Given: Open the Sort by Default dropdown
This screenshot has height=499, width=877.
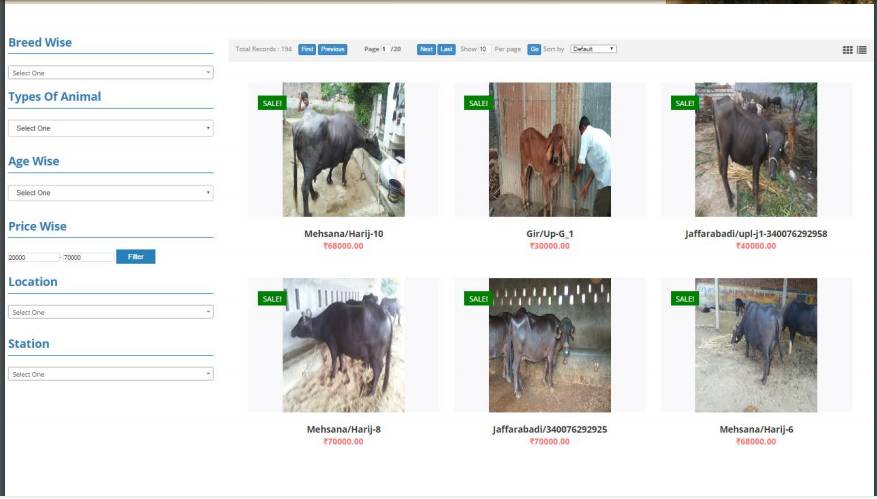Looking at the screenshot, I should tap(593, 49).
